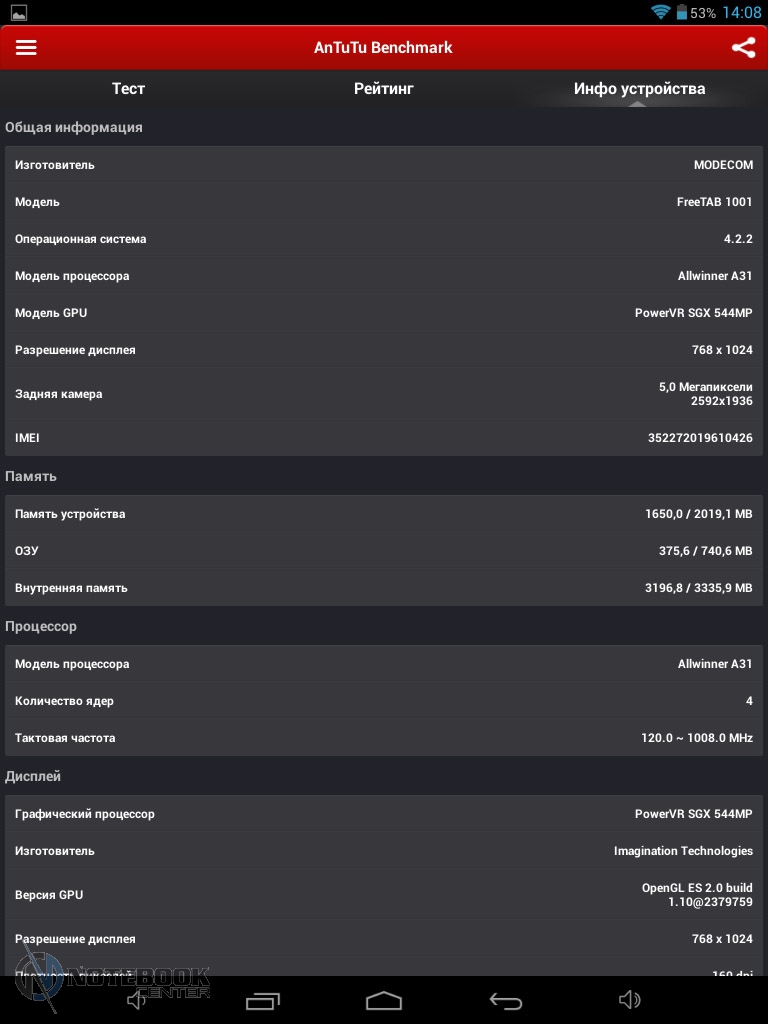Select the Модель FreeTAB 1001 row
Viewport: 768px width, 1024px height.
pyautogui.click(x=384, y=202)
